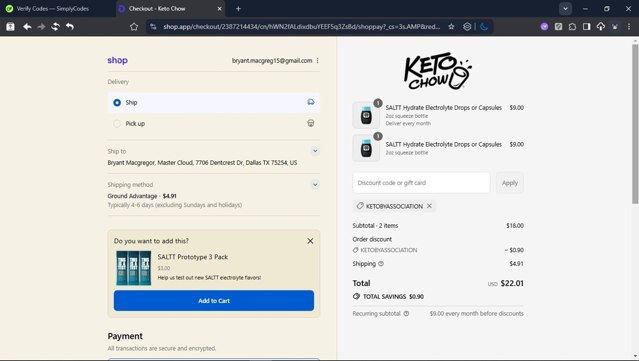Click 'Deliver every month' item note
This screenshot has width=639, height=361.
click(x=408, y=123)
